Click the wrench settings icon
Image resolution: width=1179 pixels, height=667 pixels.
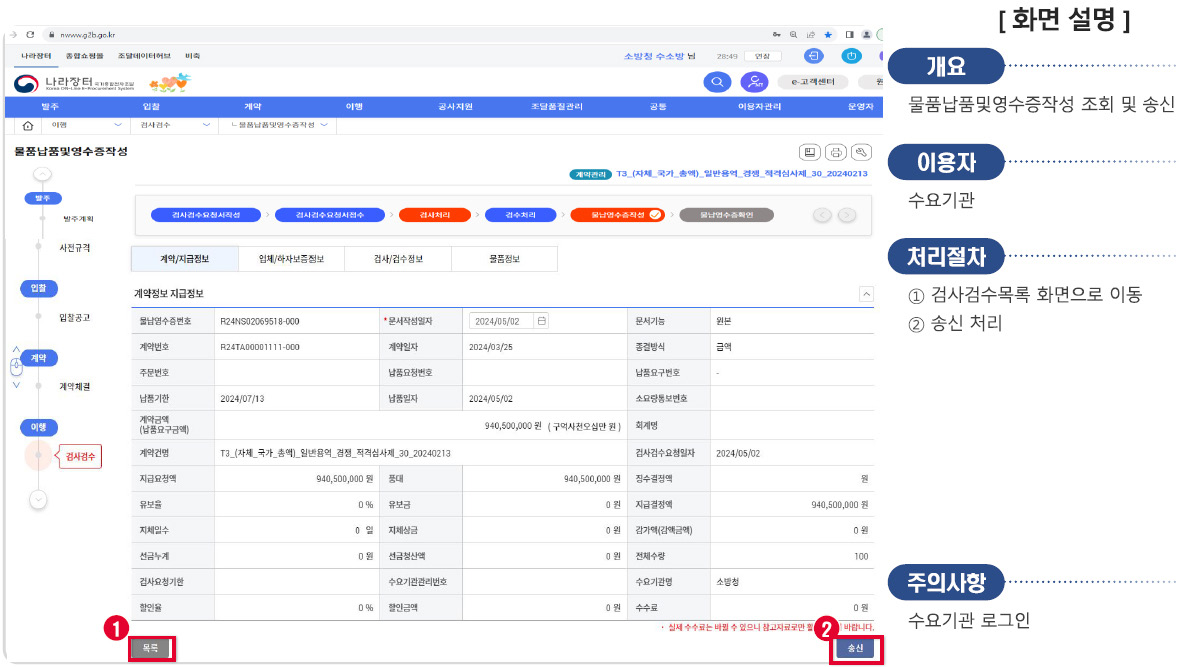(862, 152)
